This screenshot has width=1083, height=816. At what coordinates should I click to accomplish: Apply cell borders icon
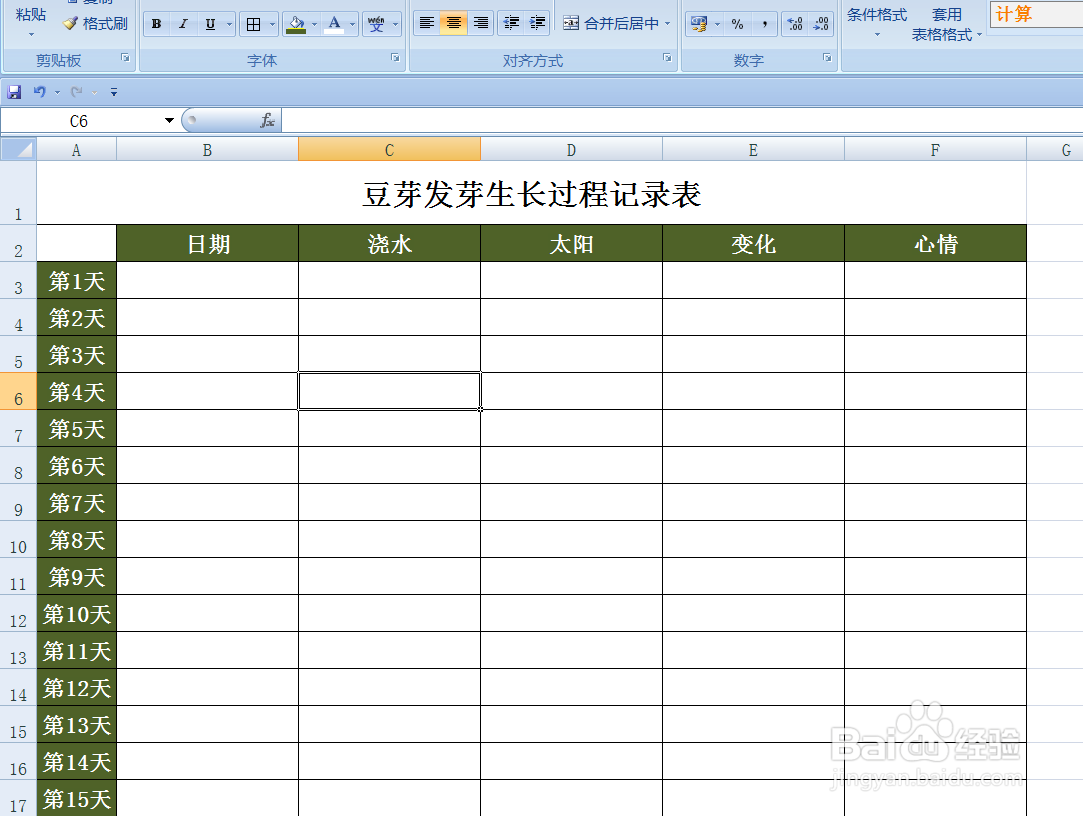coord(253,24)
